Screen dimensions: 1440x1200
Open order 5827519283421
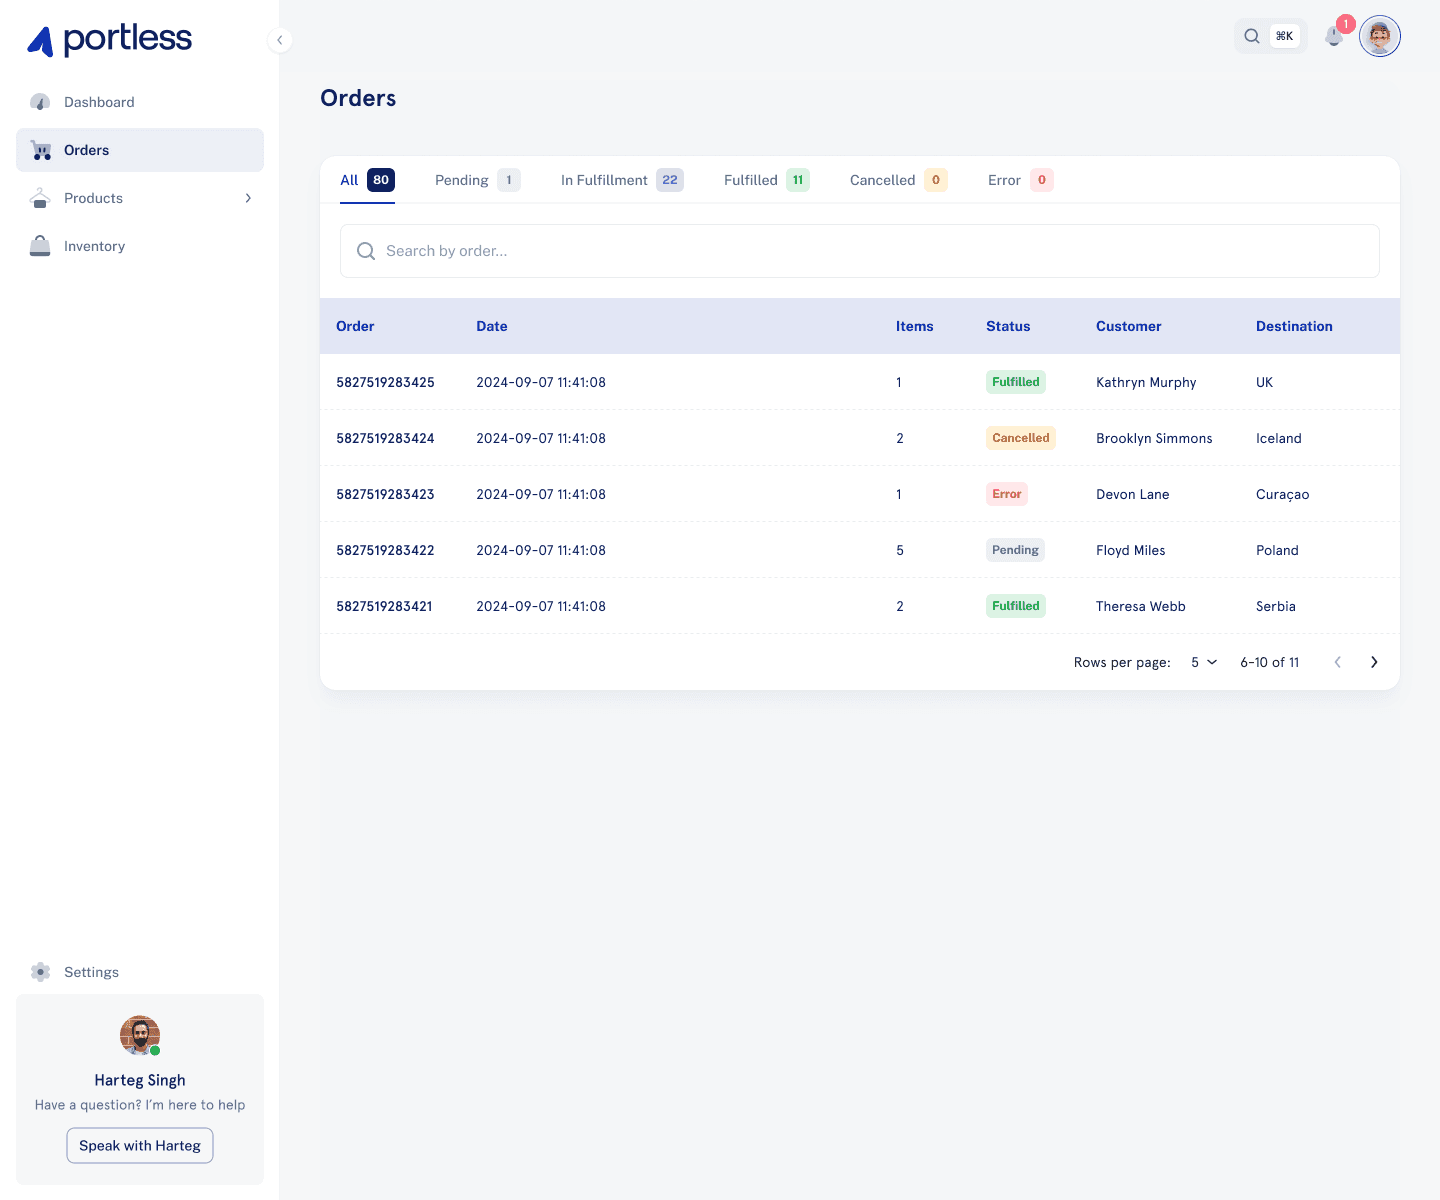(x=384, y=606)
